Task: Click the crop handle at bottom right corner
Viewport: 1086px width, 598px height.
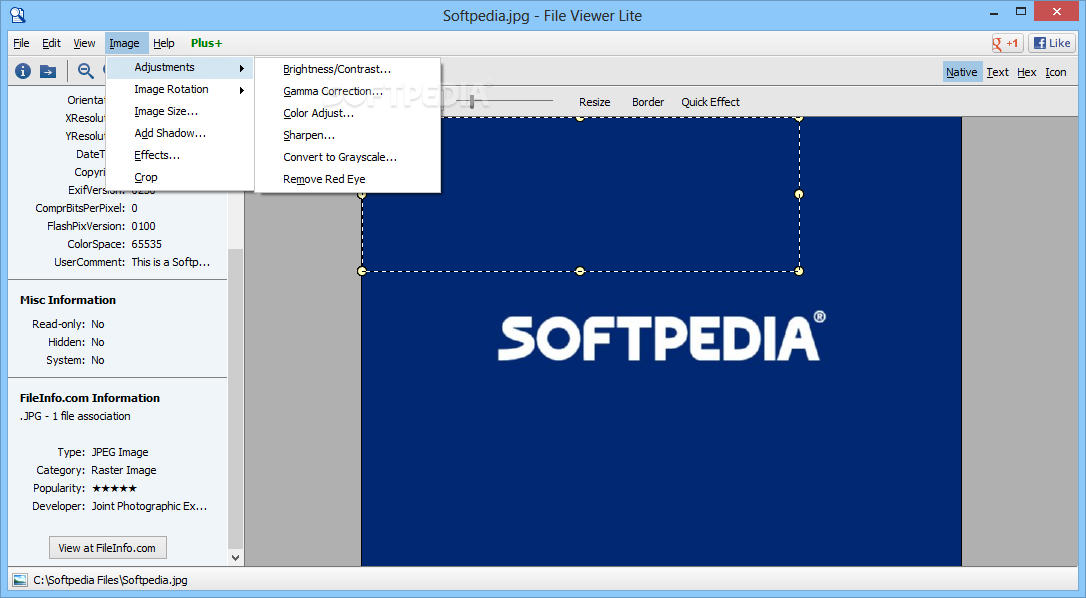Action: coord(799,271)
